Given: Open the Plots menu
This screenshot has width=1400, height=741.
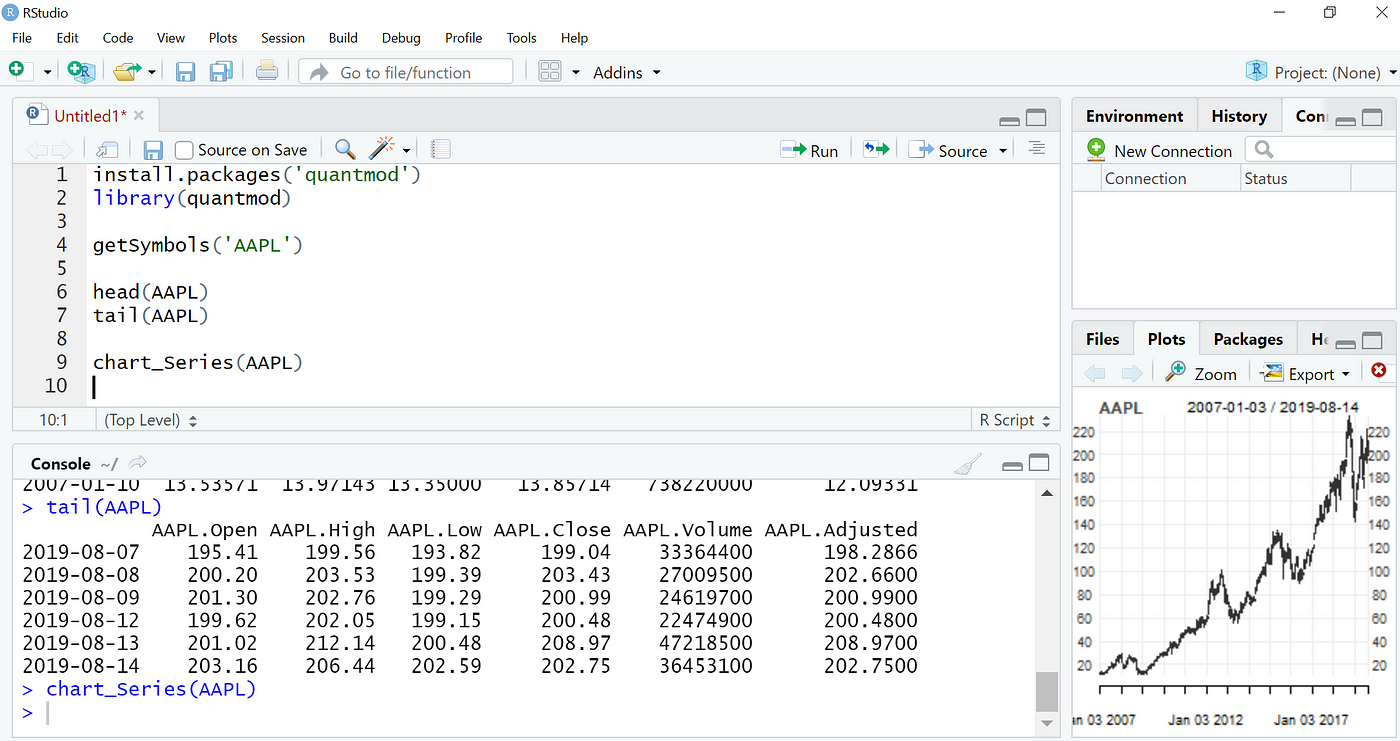Looking at the screenshot, I should (x=223, y=38).
